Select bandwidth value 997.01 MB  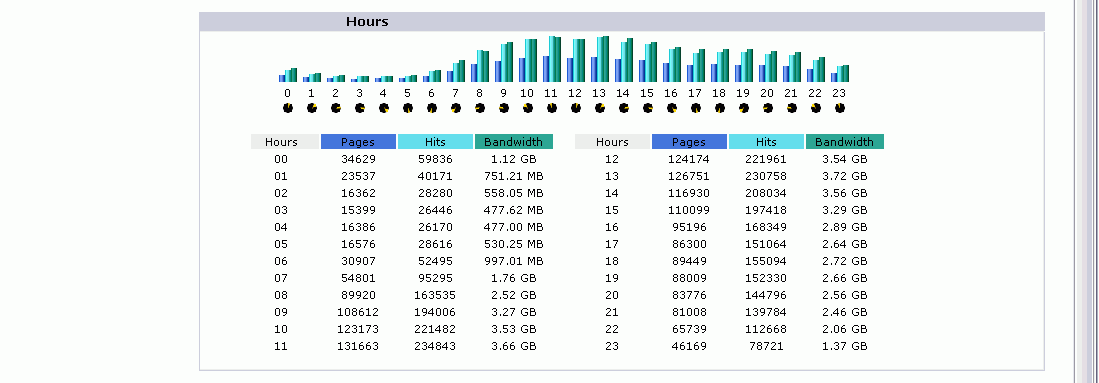pos(514,261)
